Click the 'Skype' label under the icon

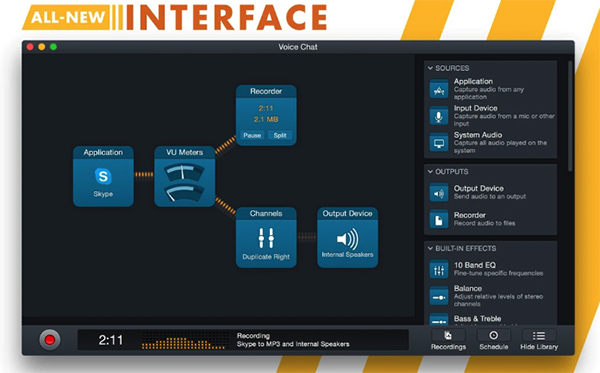click(x=103, y=194)
